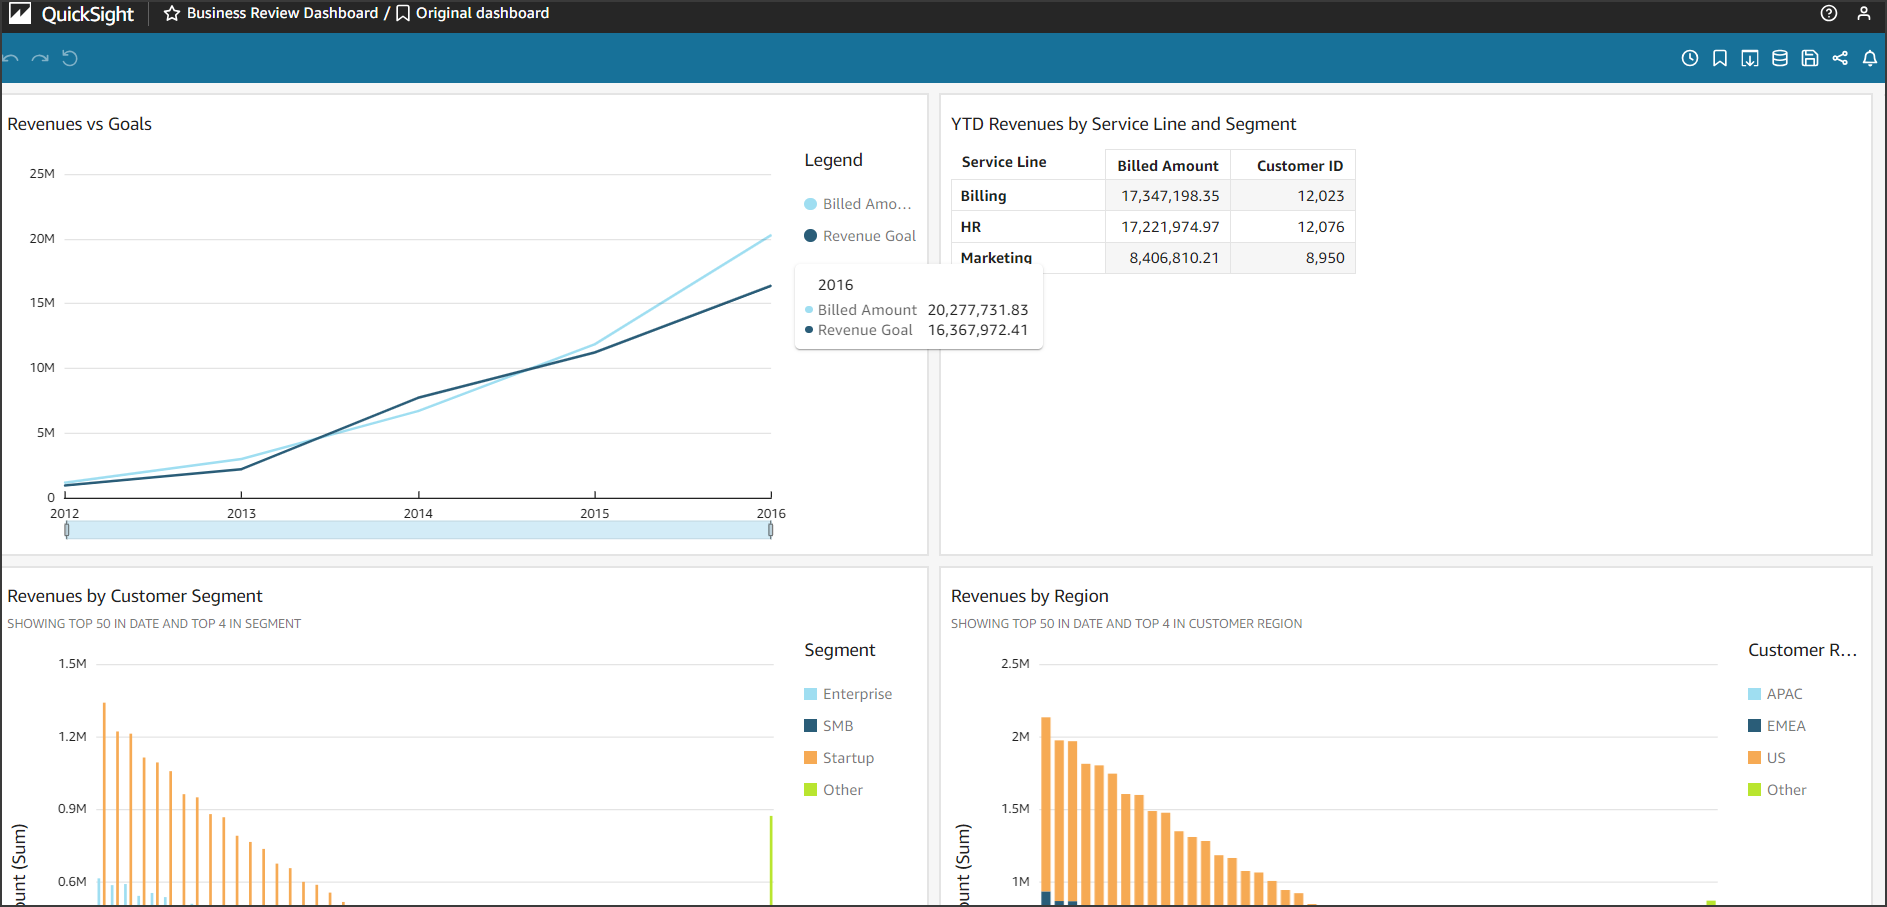This screenshot has height=907, width=1887.
Task: Click the YTD Revenues by Service Line title
Action: [x=1123, y=124]
